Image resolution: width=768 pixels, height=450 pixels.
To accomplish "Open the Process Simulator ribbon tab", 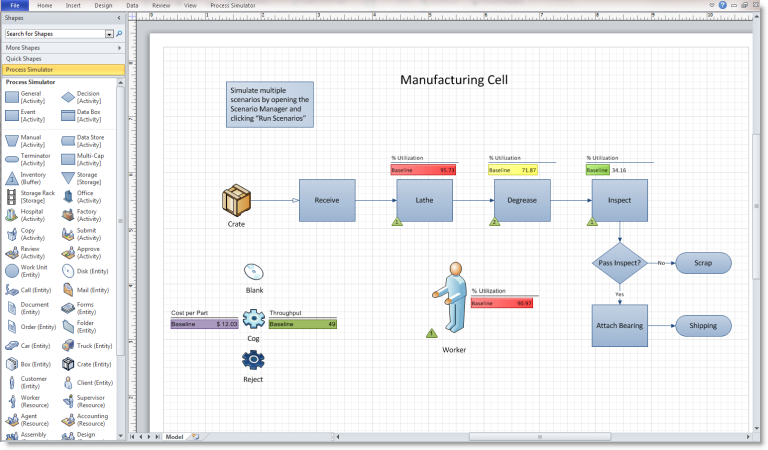I will click(233, 5).
